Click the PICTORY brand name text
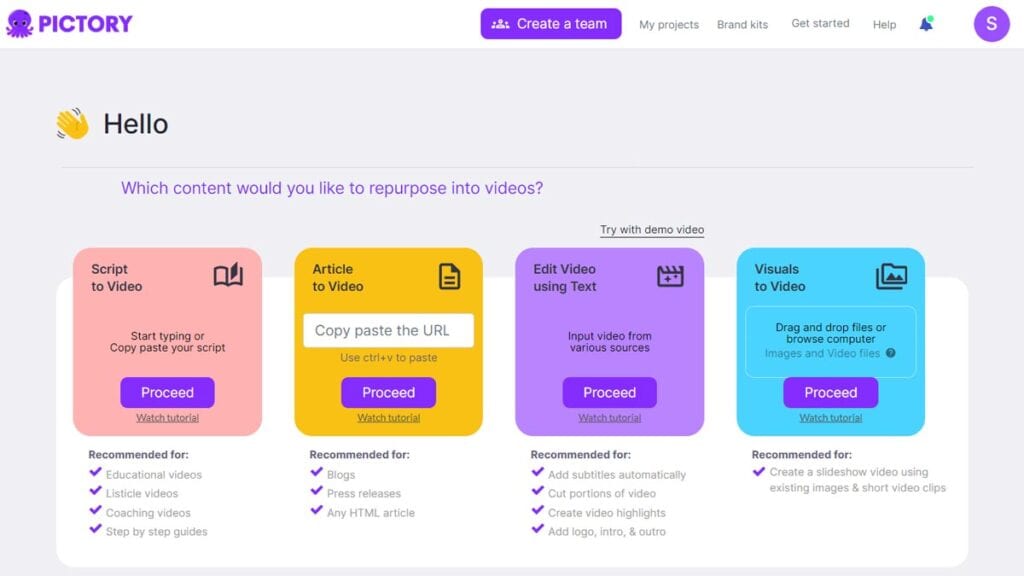 click(85, 24)
